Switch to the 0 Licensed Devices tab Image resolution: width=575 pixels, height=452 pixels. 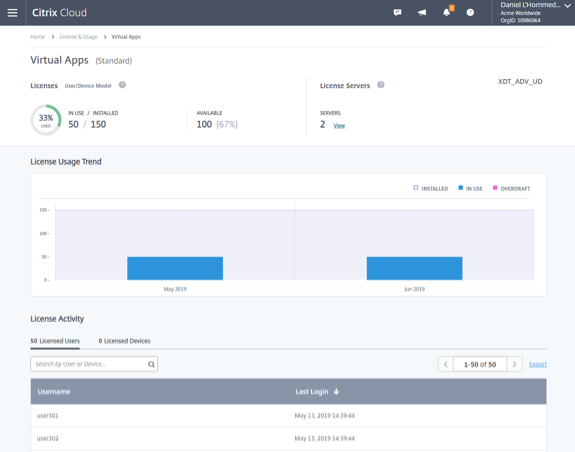[x=124, y=341]
